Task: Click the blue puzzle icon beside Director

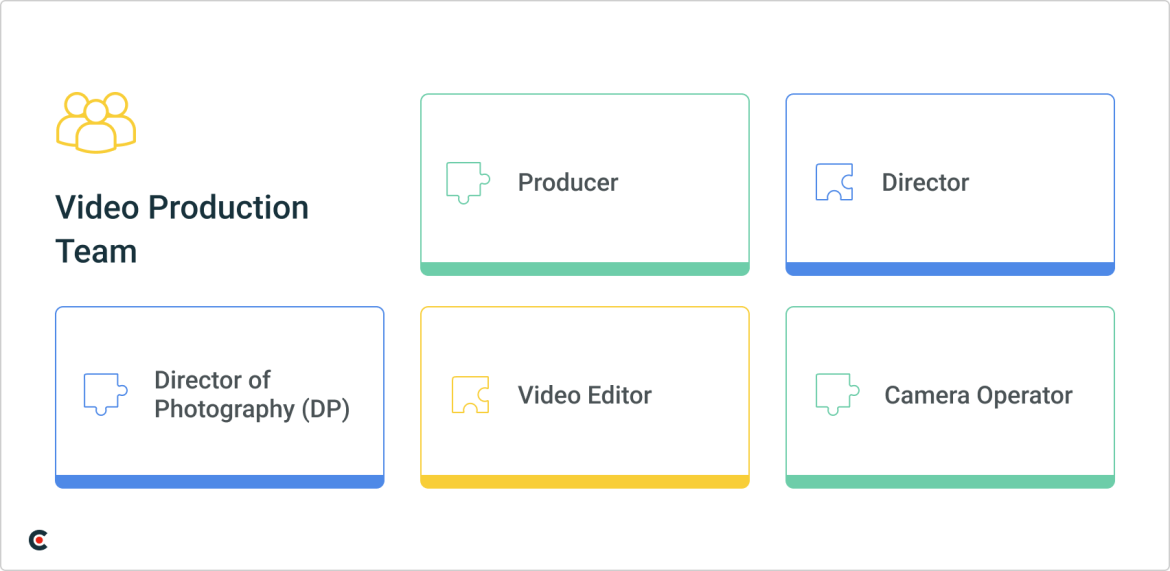Action: click(x=834, y=183)
